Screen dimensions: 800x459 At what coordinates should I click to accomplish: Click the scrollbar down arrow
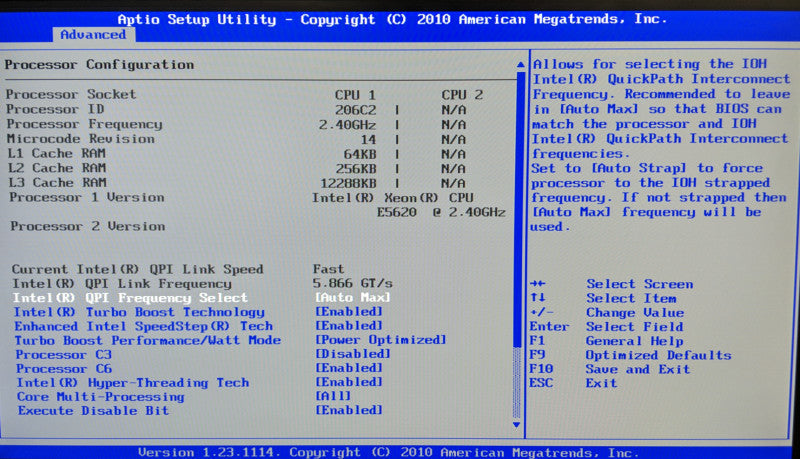coord(516,424)
